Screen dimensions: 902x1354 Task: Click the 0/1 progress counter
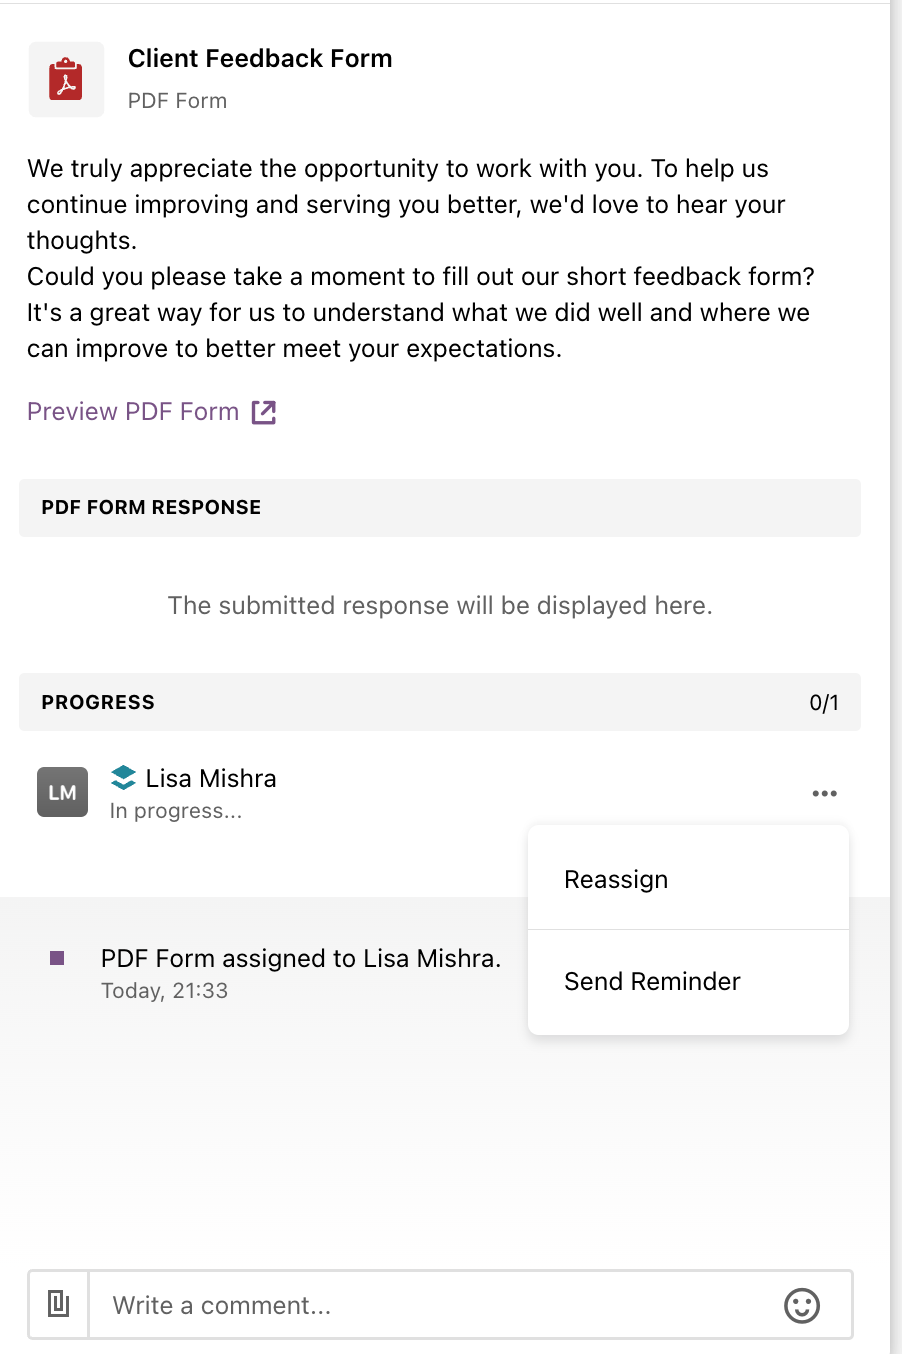pyautogui.click(x=824, y=703)
